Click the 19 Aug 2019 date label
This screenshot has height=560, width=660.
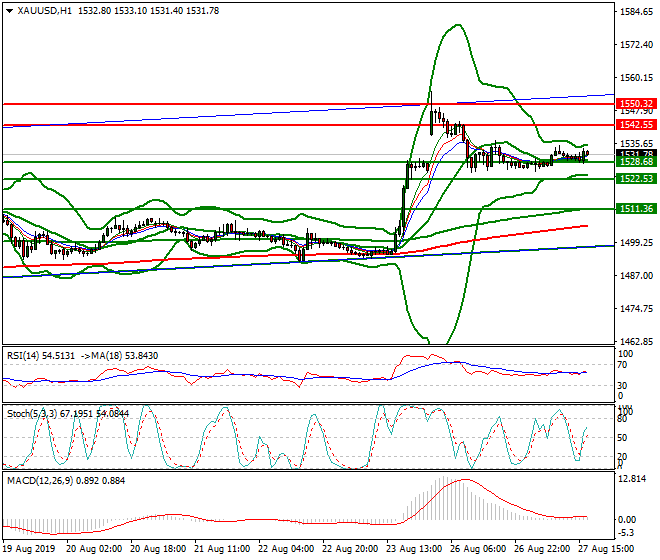tap(29, 549)
